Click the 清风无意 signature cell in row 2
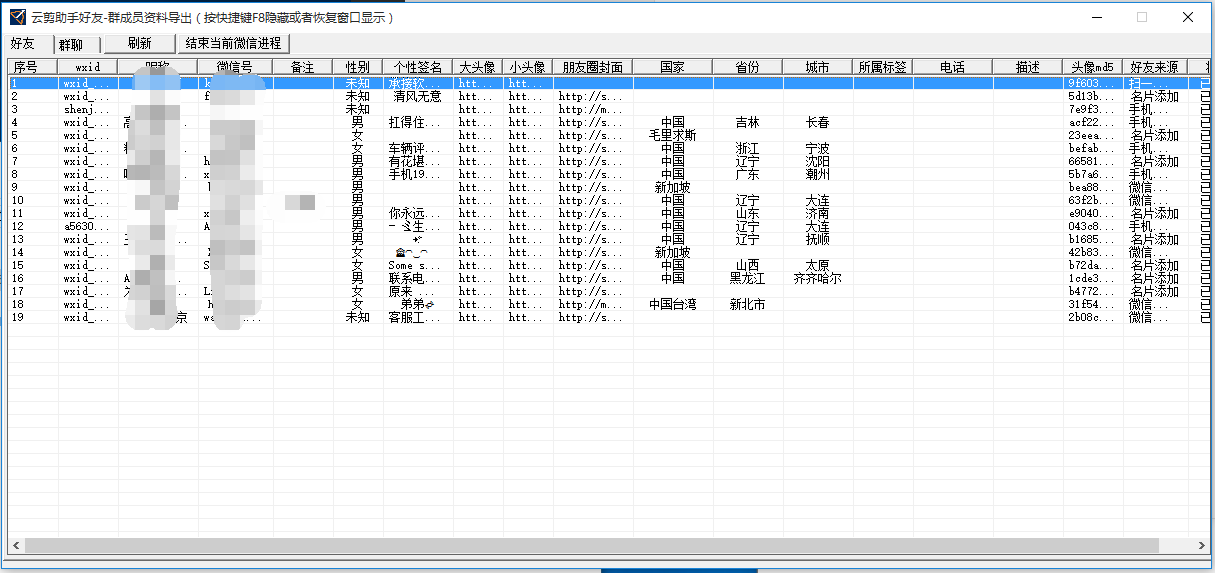Viewport: 1215px width, 573px height. click(417, 97)
